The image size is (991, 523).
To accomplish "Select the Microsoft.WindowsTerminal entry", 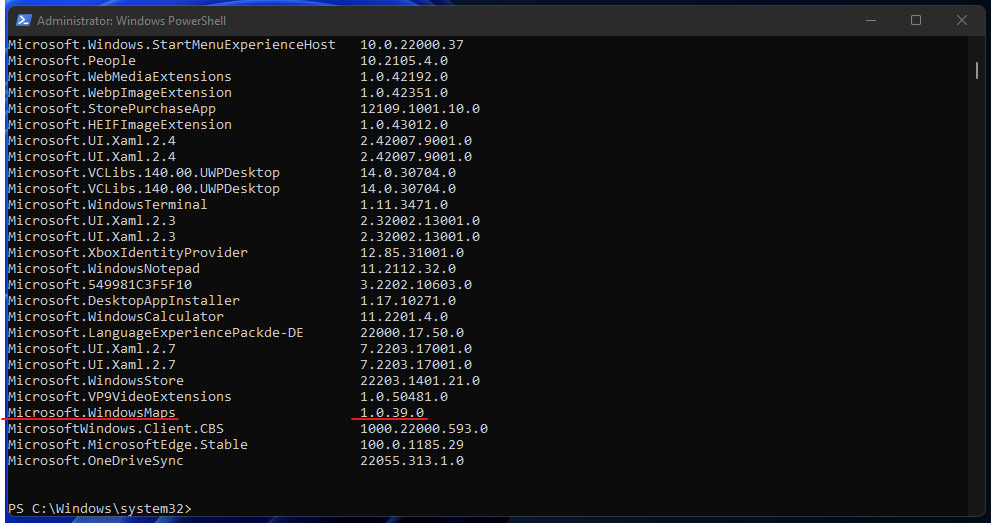I will coord(107,204).
